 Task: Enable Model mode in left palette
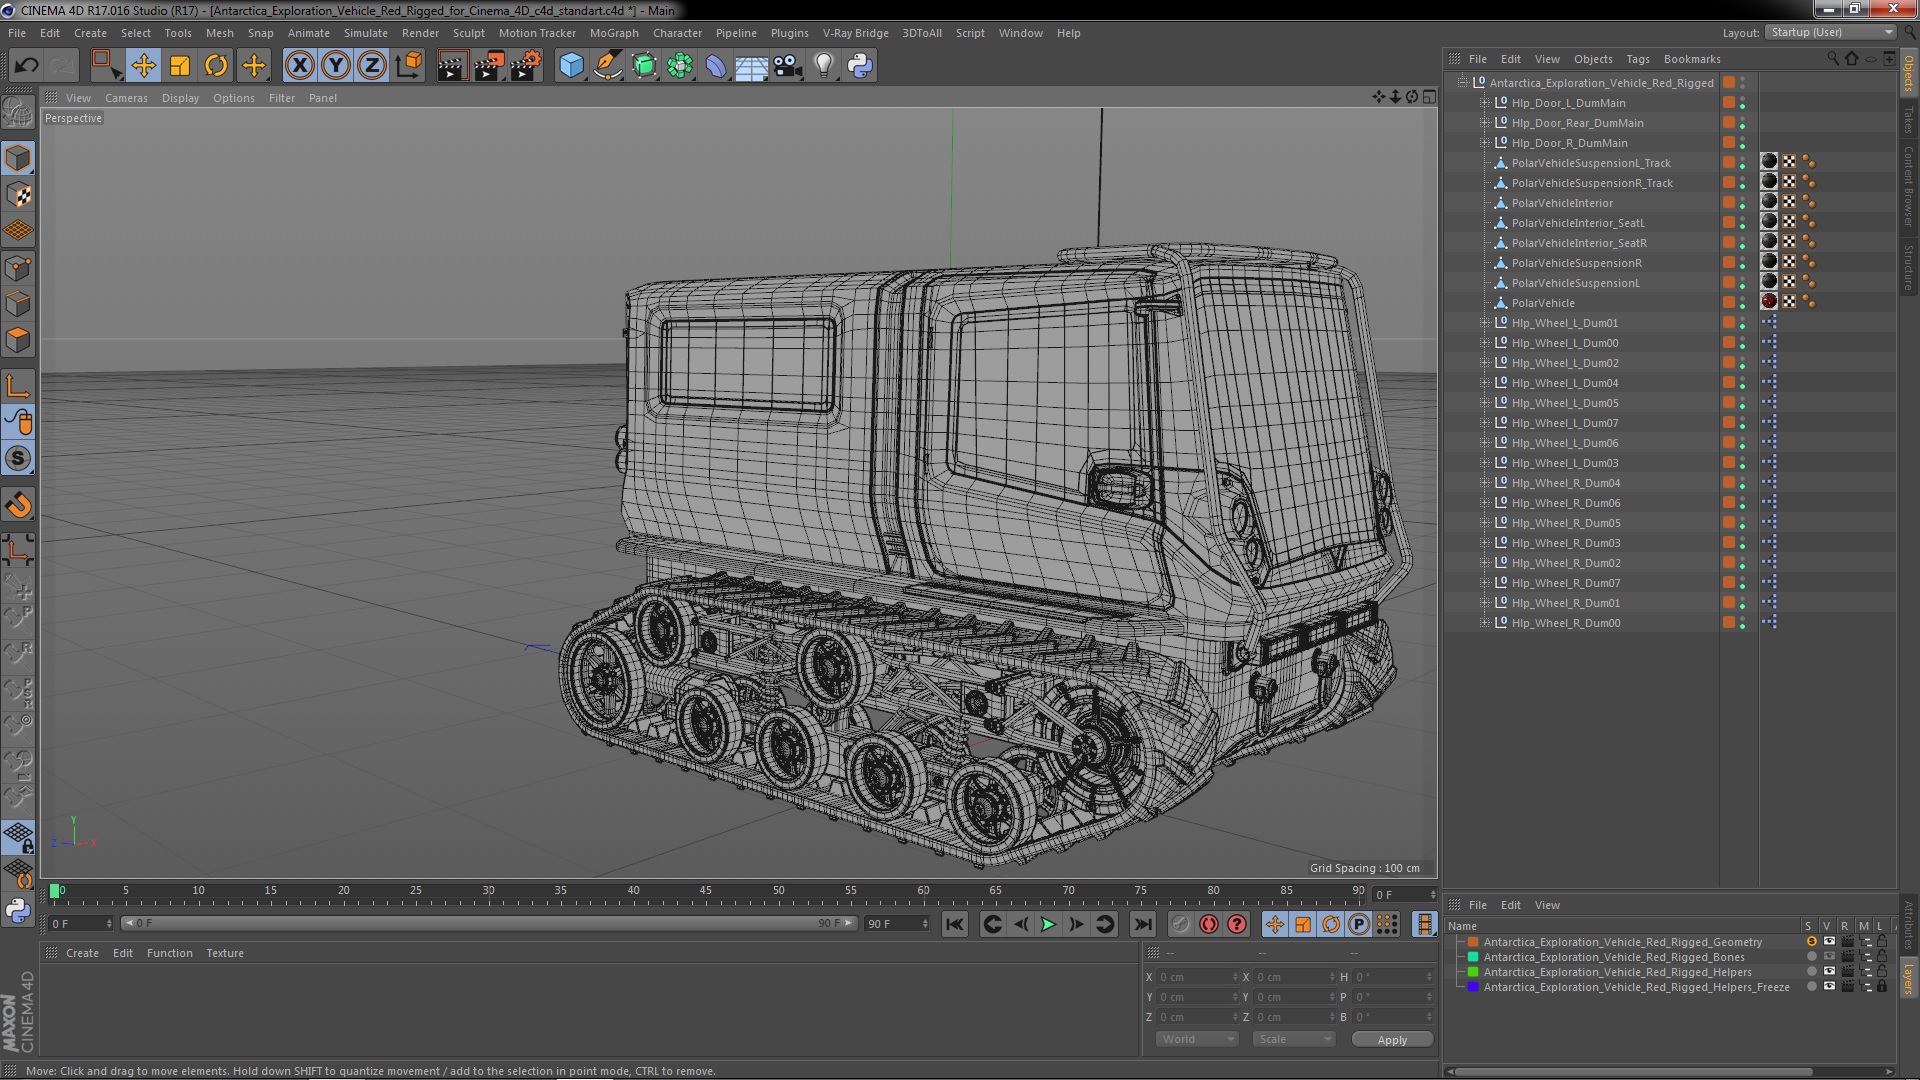tap(18, 158)
